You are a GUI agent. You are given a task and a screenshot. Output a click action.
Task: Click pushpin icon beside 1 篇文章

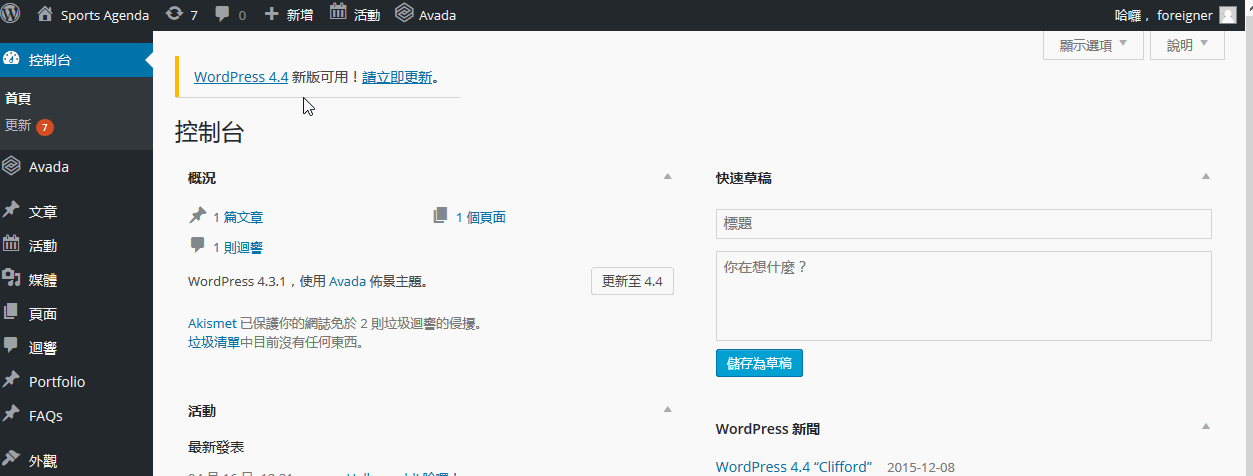click(197, 216)
